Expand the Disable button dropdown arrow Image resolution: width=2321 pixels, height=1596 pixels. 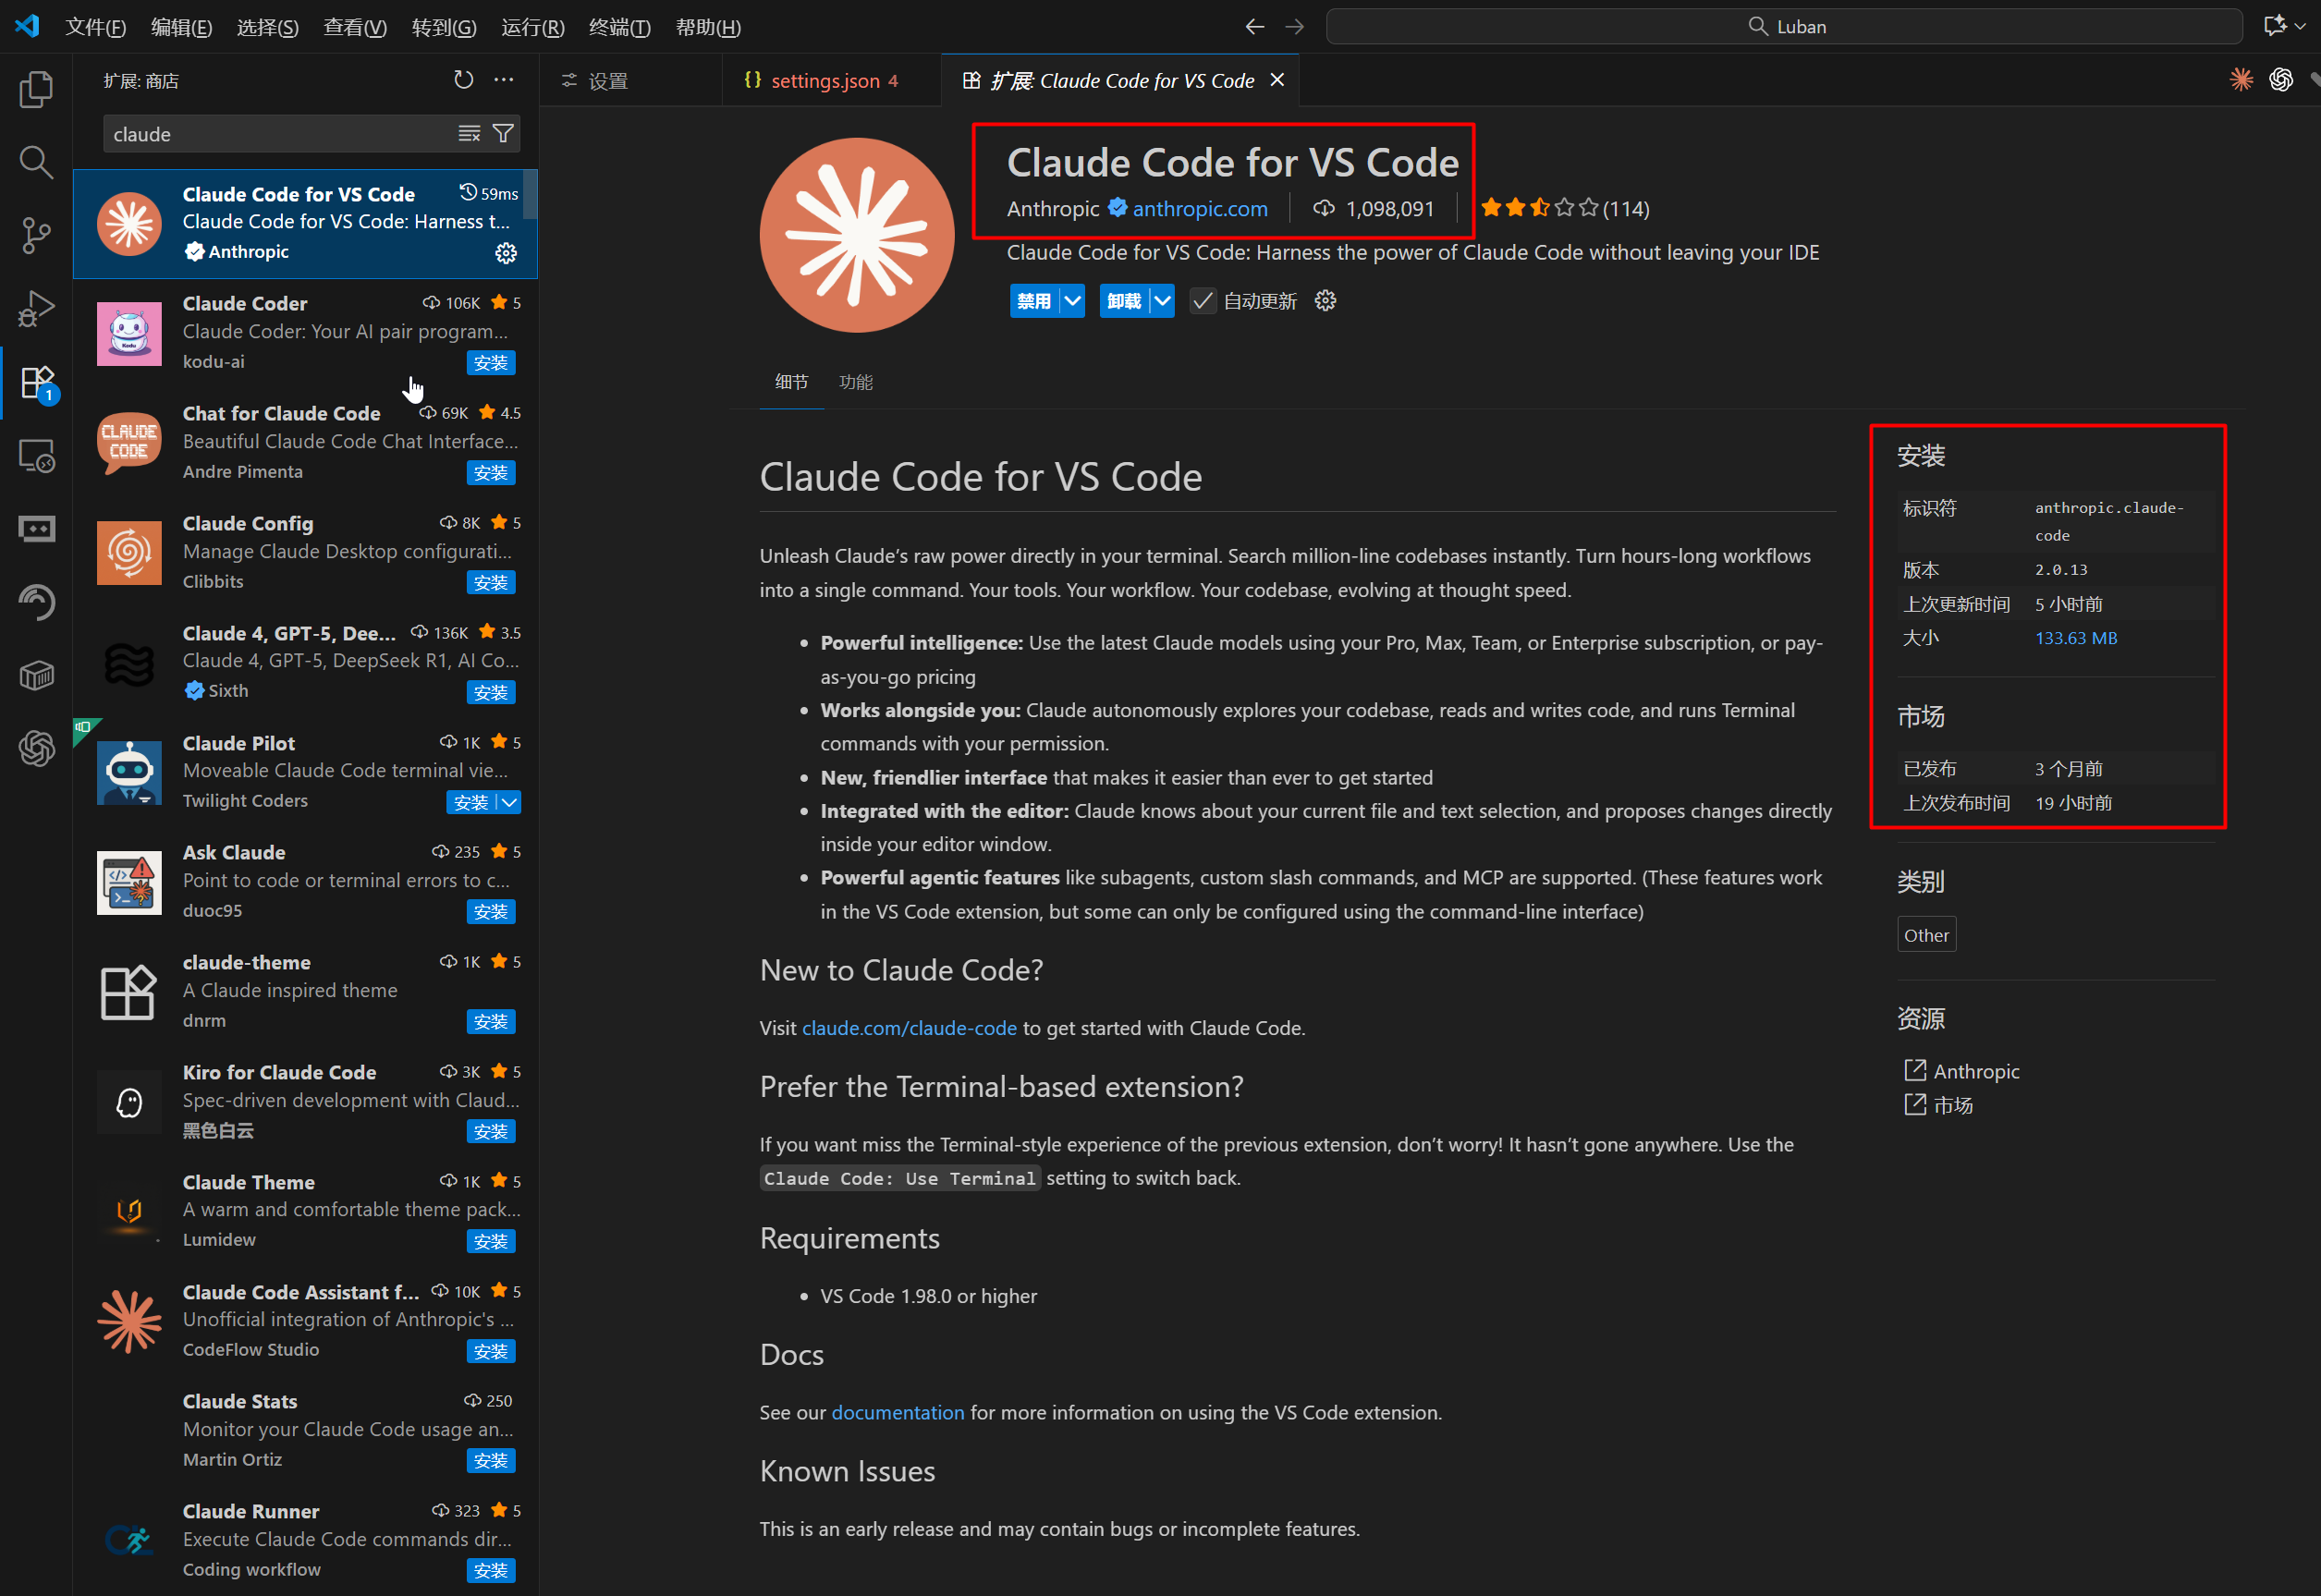click(1072, 301)
